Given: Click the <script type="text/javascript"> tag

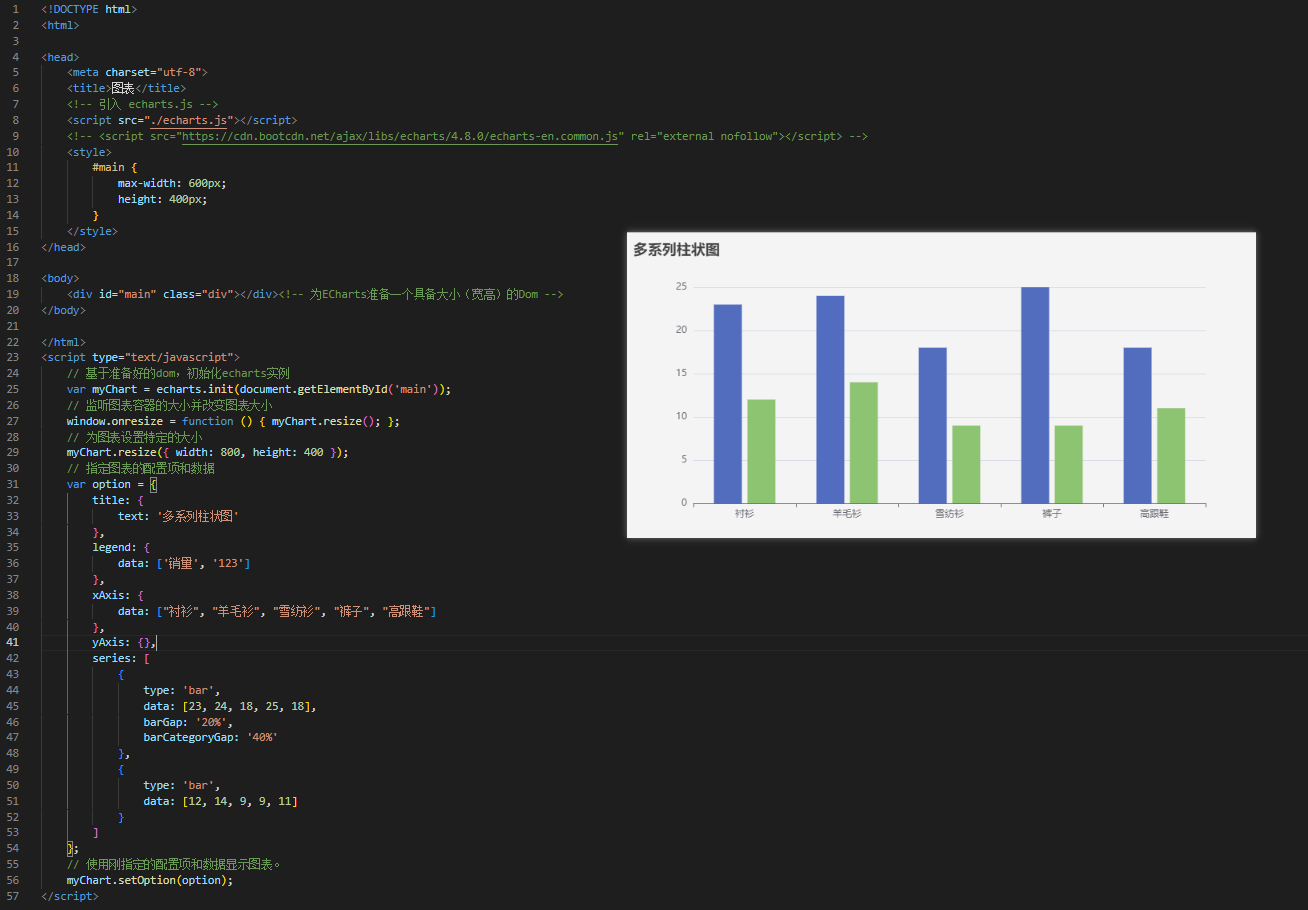Looking at the screenshot, I should pos(140,357).
